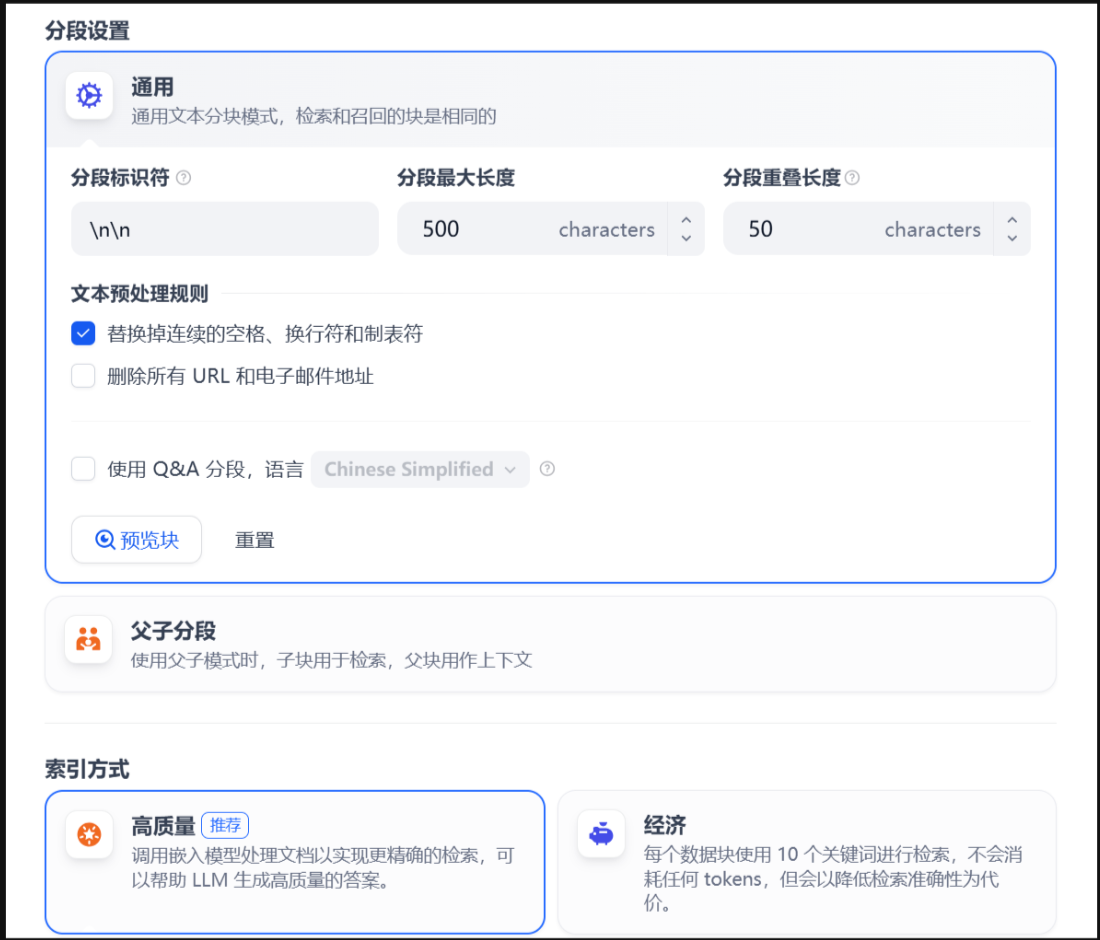
Task: Click the 预览块 preview button
Action: [137, 539]
